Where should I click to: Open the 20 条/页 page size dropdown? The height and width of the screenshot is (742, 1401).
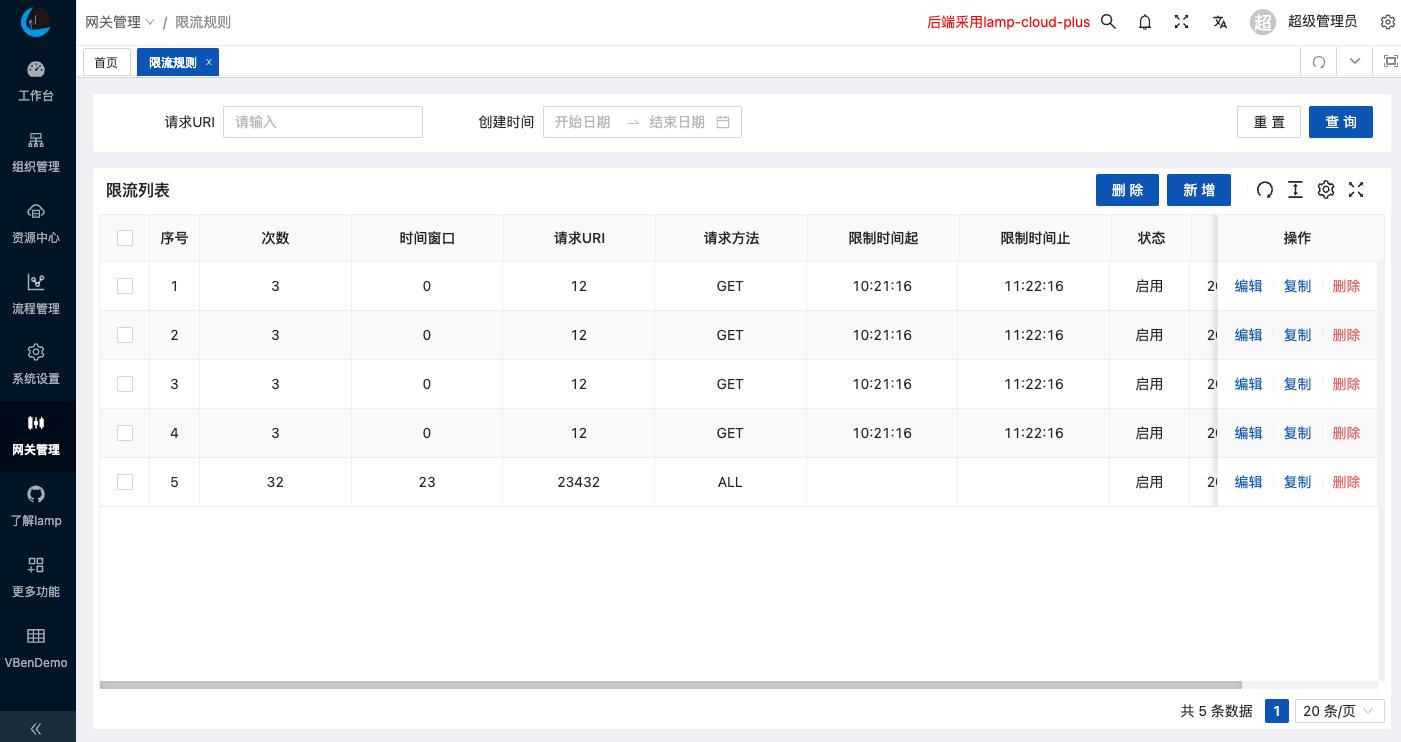[x=1339, y=711]
